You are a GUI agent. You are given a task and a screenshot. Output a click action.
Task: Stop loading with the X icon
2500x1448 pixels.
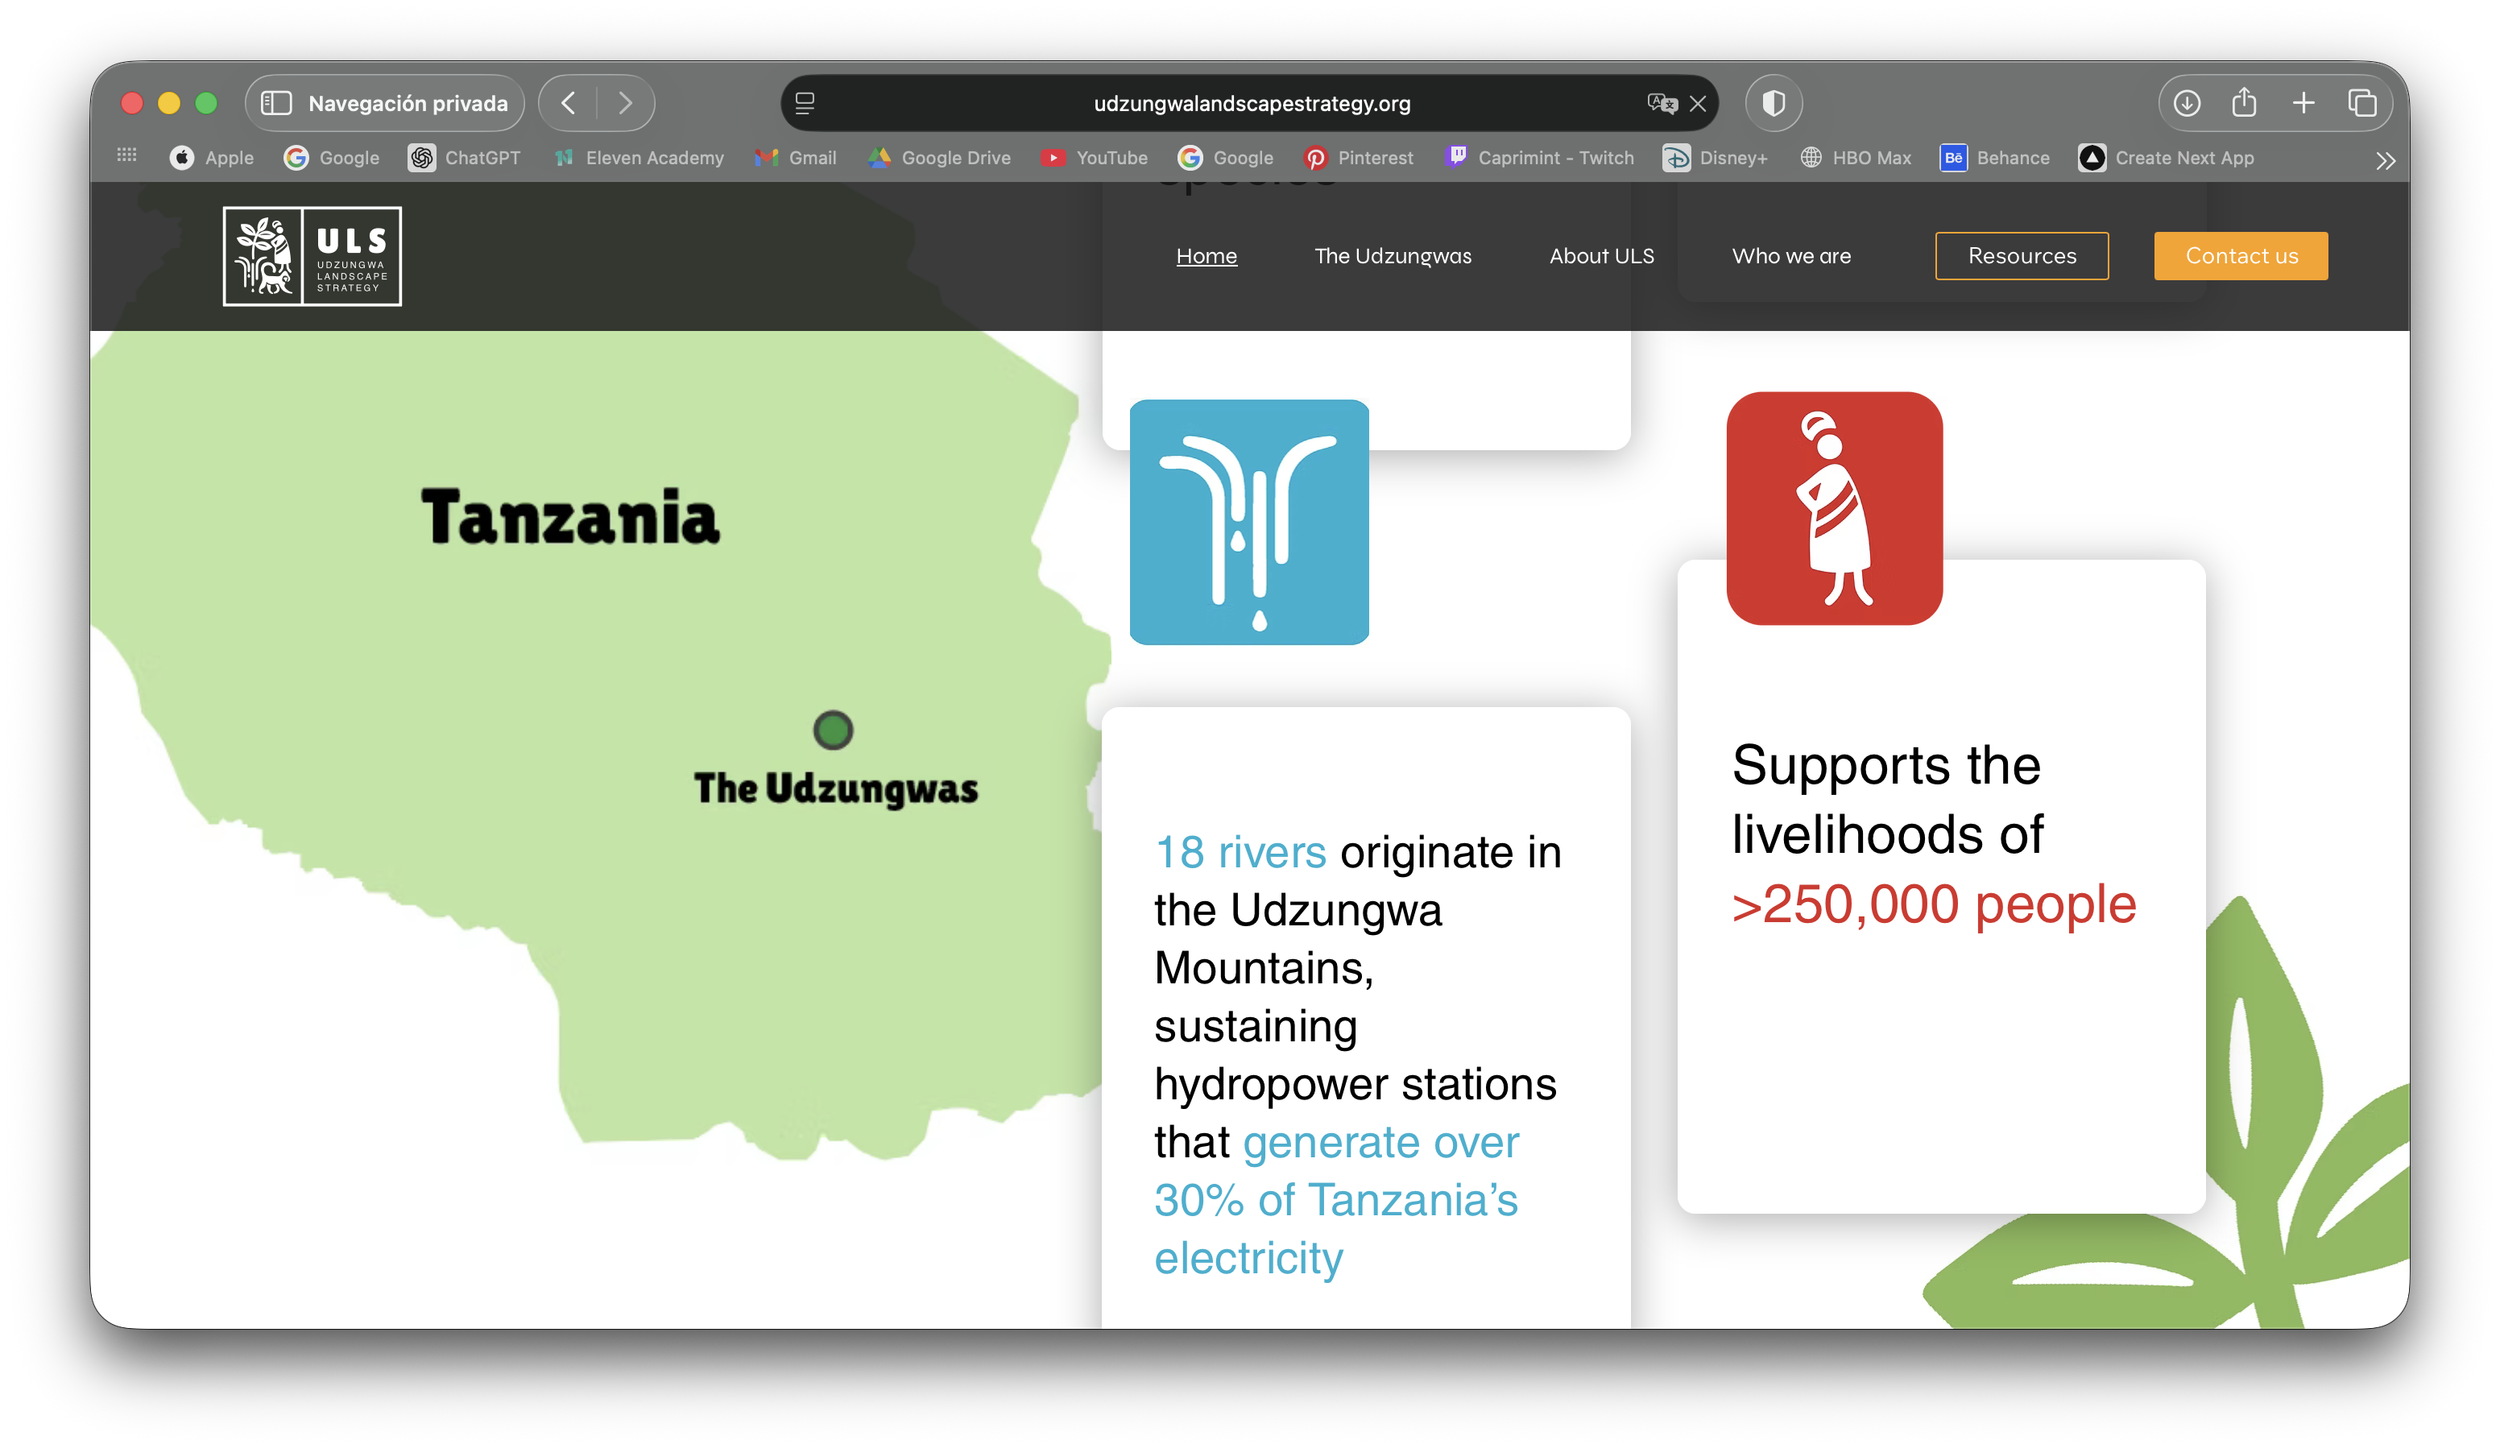coord(1698,103)
